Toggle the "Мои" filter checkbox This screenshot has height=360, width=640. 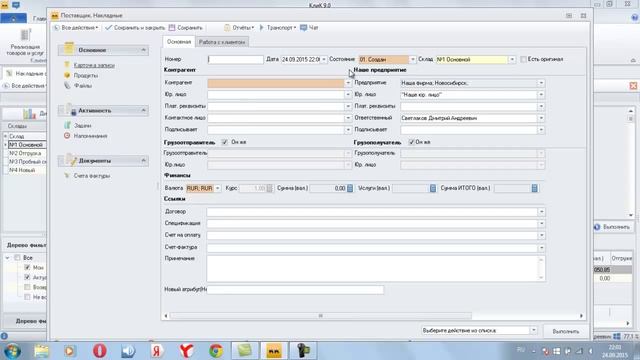pyautogui.click(x=27, y=268)
